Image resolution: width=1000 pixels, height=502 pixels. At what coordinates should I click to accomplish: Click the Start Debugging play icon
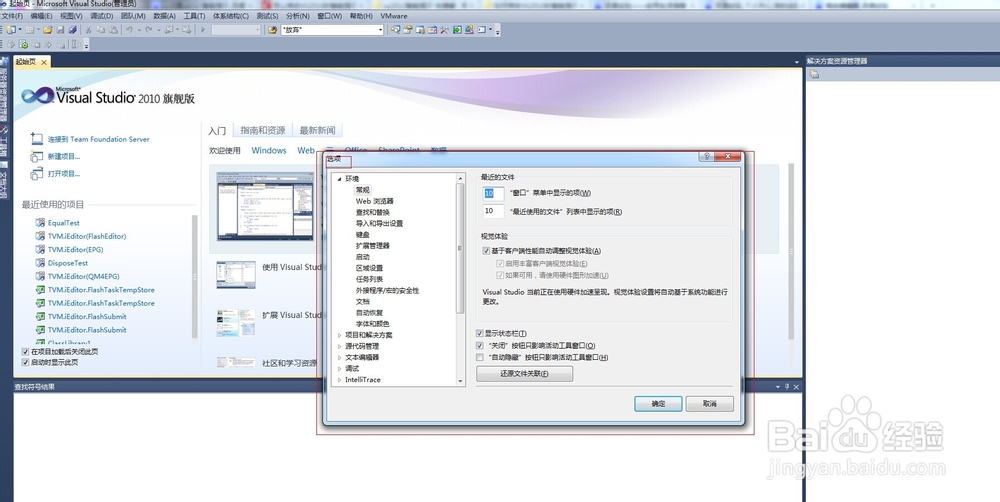(x=203, y=29)
